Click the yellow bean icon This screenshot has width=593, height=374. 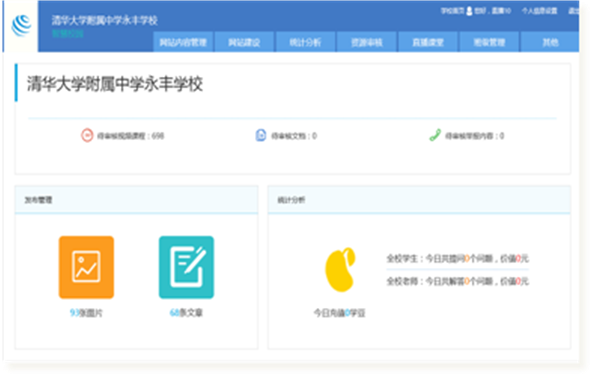point(340,270)
